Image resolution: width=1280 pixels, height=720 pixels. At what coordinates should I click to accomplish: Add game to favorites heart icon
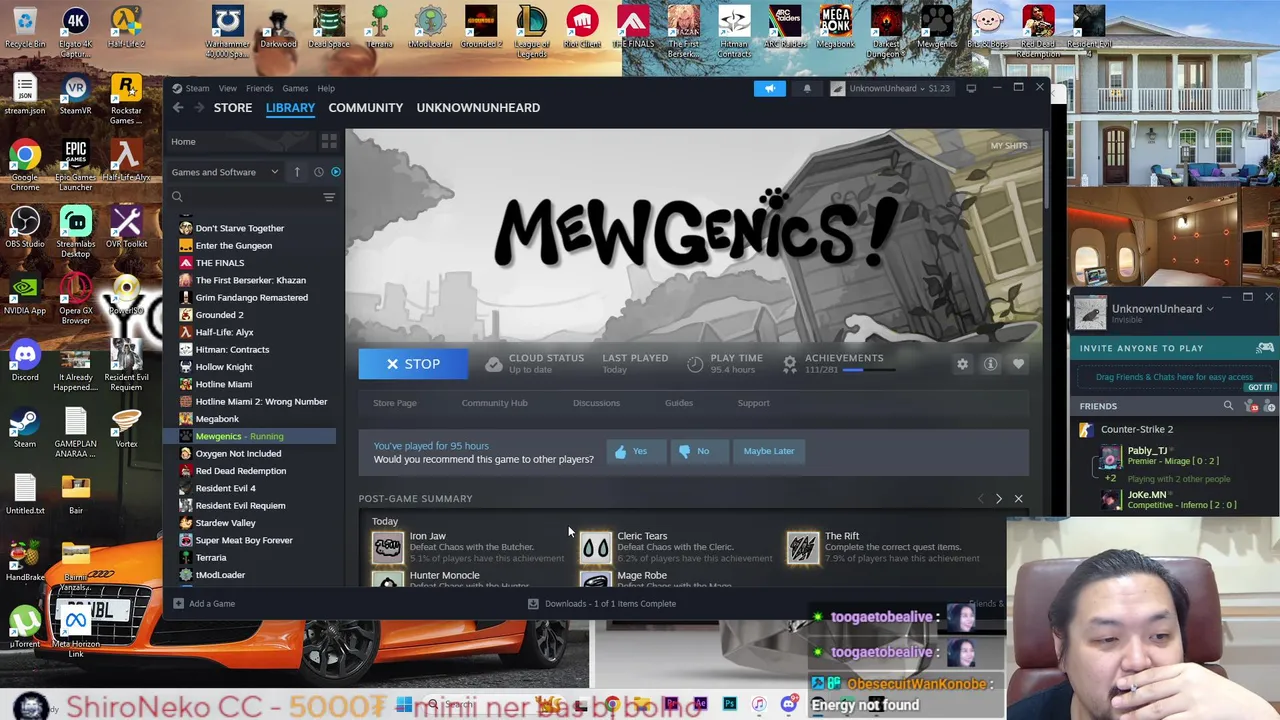1018,364
